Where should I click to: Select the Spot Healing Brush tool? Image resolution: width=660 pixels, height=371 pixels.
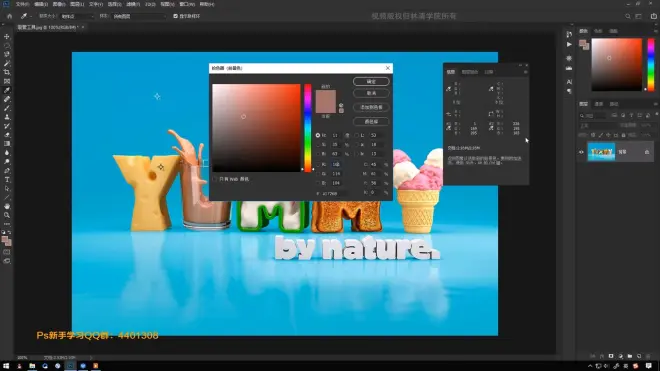click(x=7, y=99)
